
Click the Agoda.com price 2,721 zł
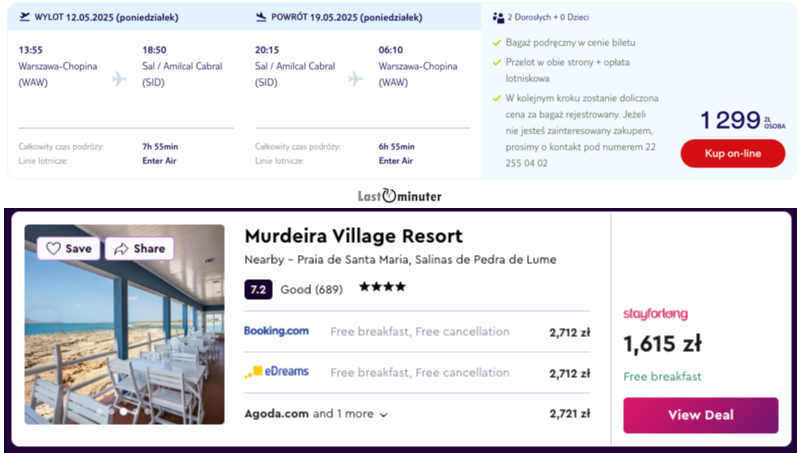(570, 414)
